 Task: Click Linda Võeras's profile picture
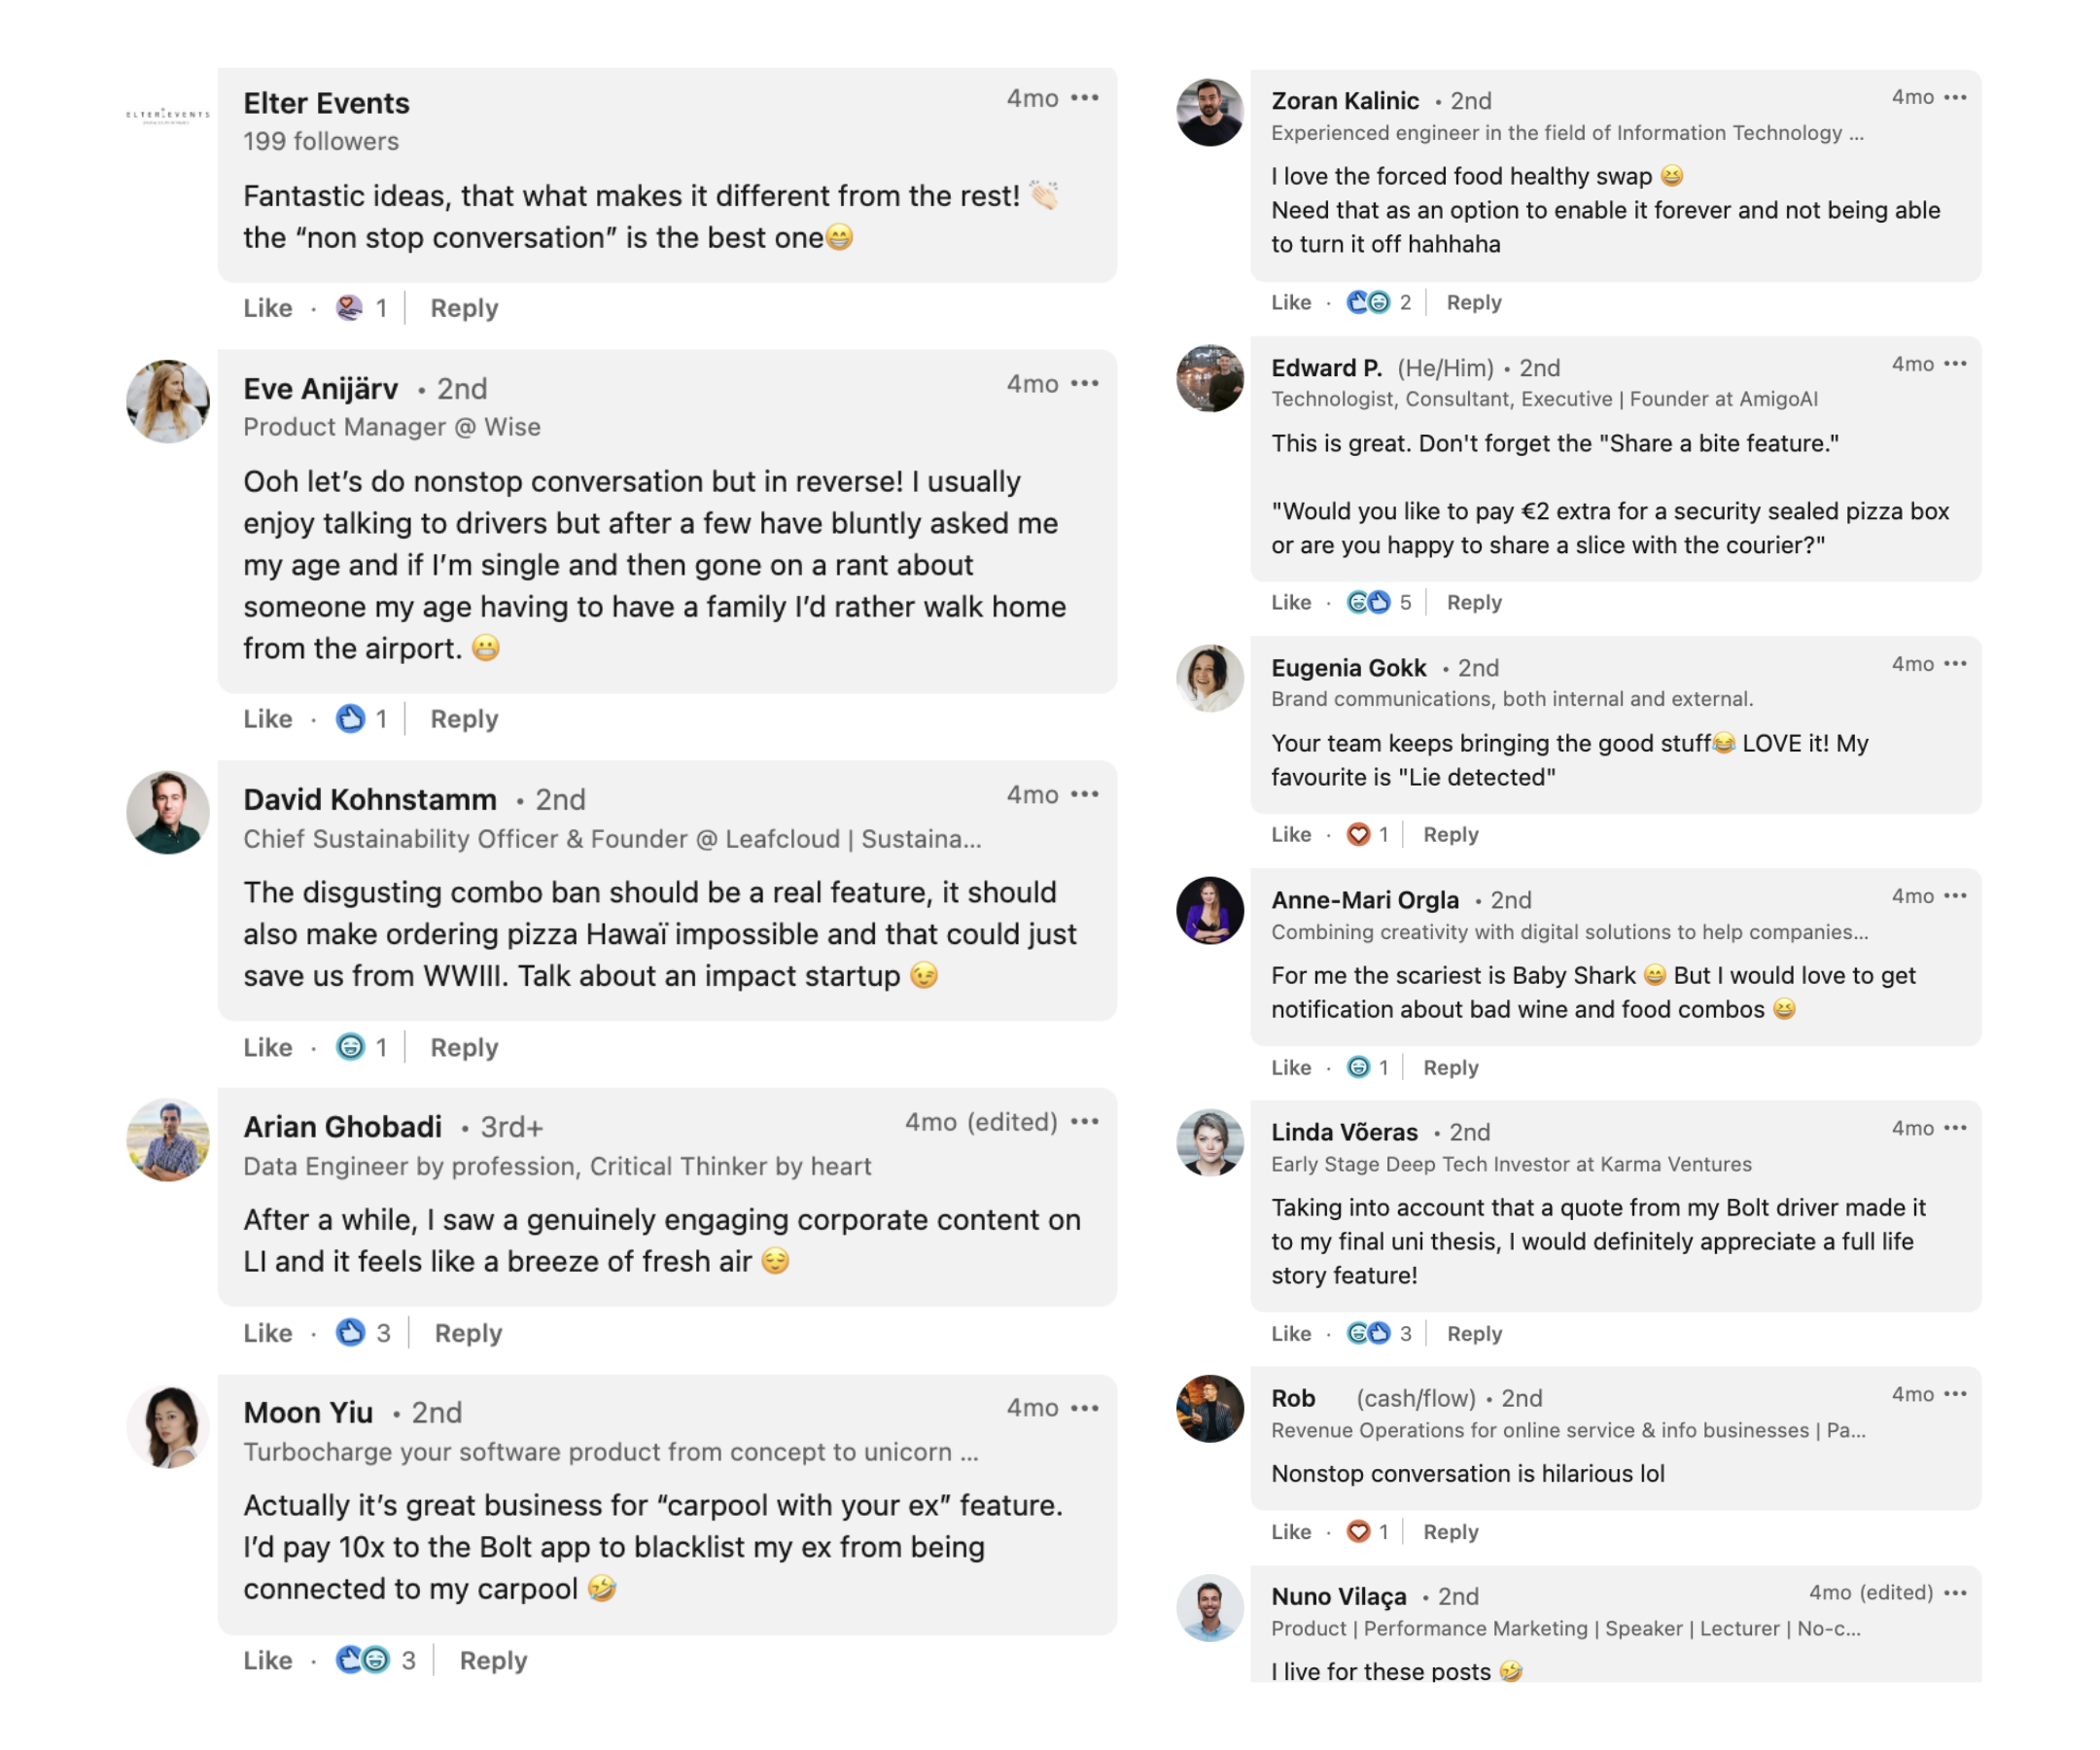tap(1210, 1142)
